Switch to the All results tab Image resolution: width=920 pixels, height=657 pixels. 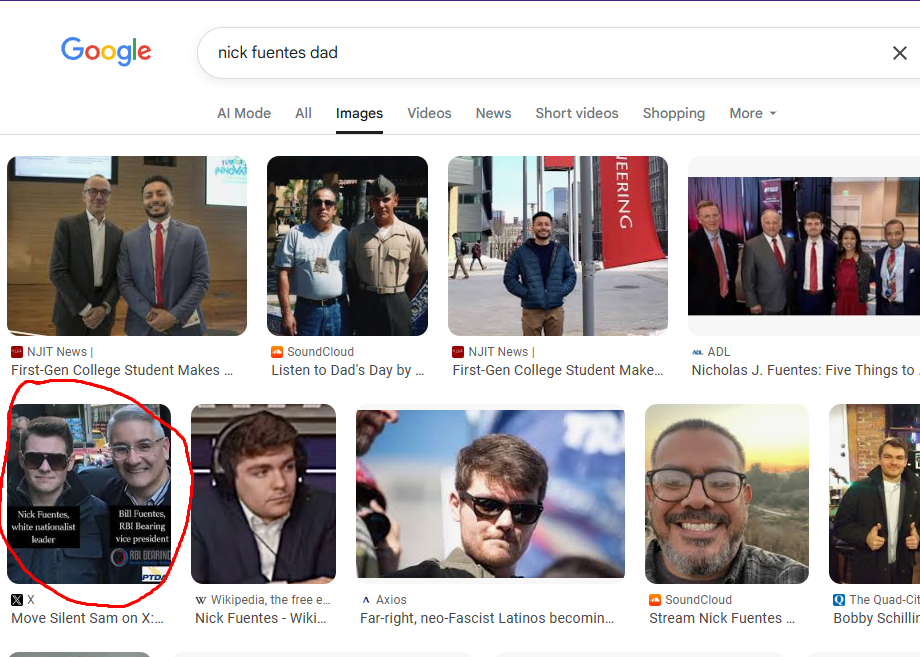(x=303, y=113)
